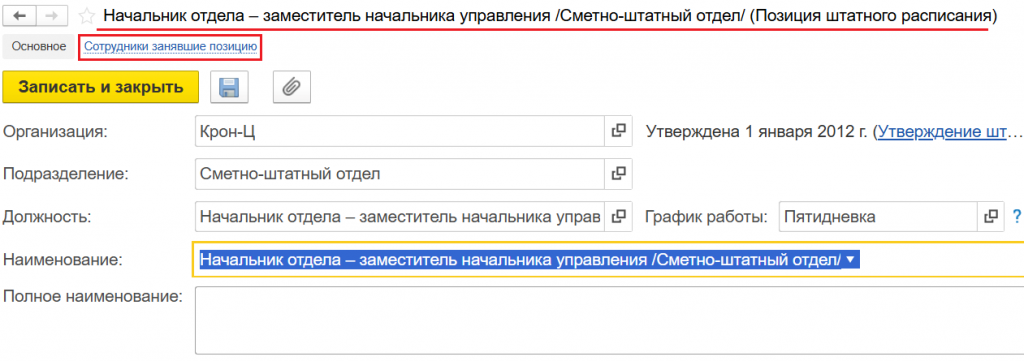Click the highlighted Наименование text field

(608, 259)
